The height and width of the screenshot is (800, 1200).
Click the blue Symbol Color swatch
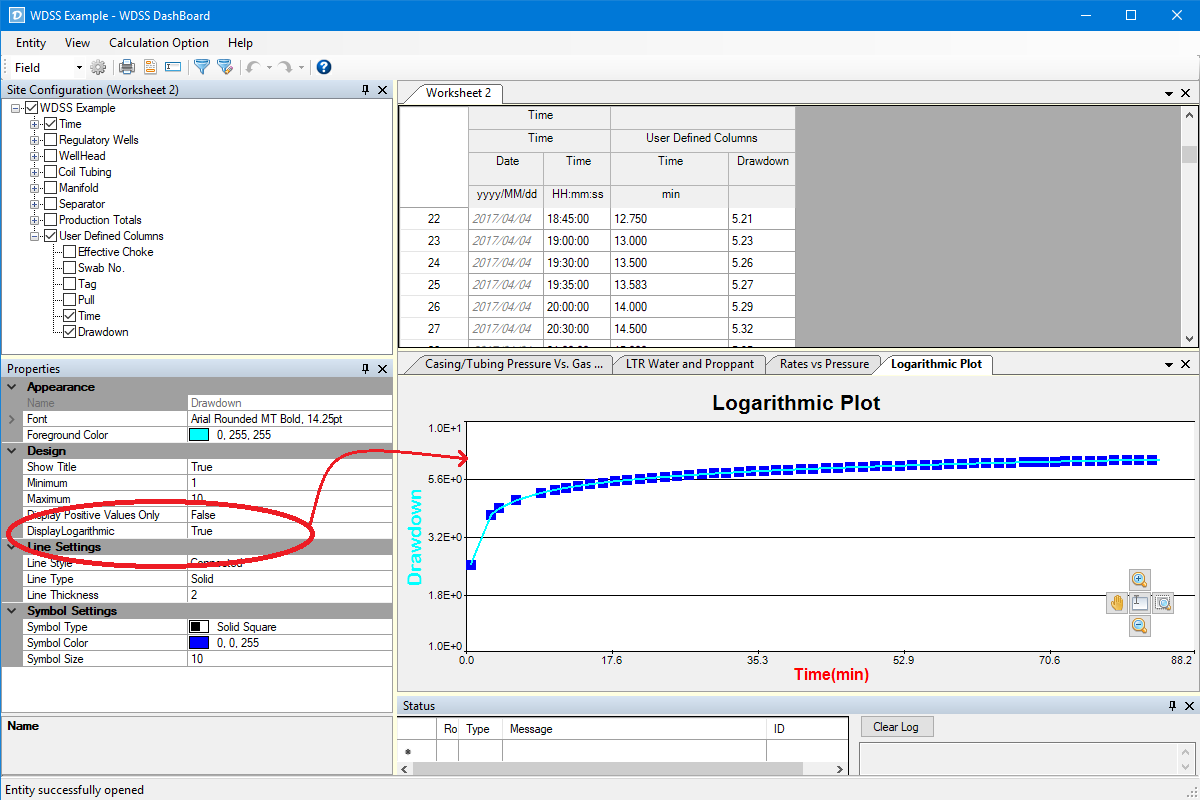199,643
